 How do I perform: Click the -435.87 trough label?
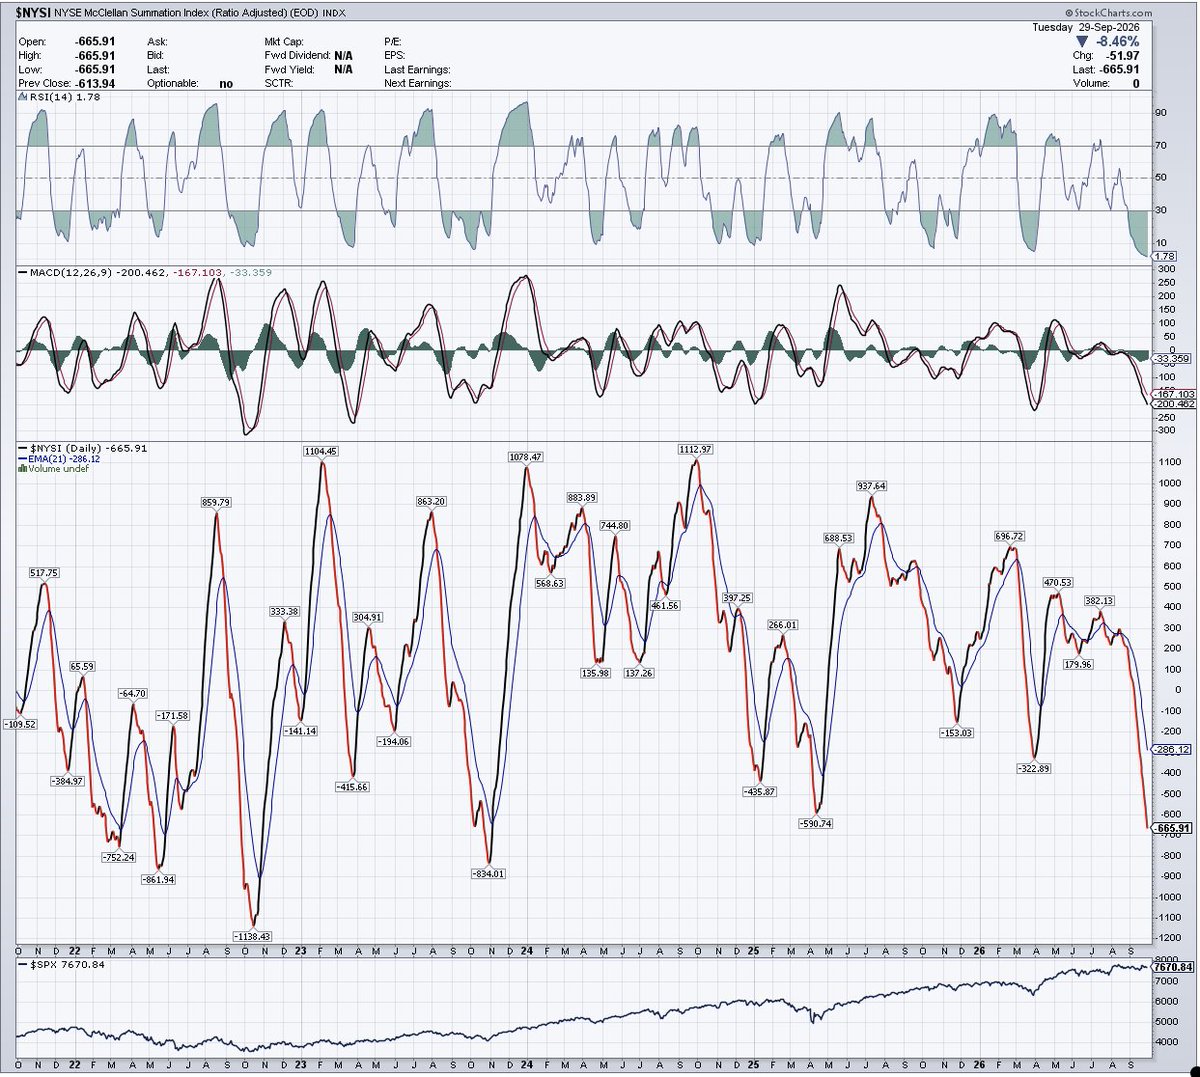click(759, 791)
